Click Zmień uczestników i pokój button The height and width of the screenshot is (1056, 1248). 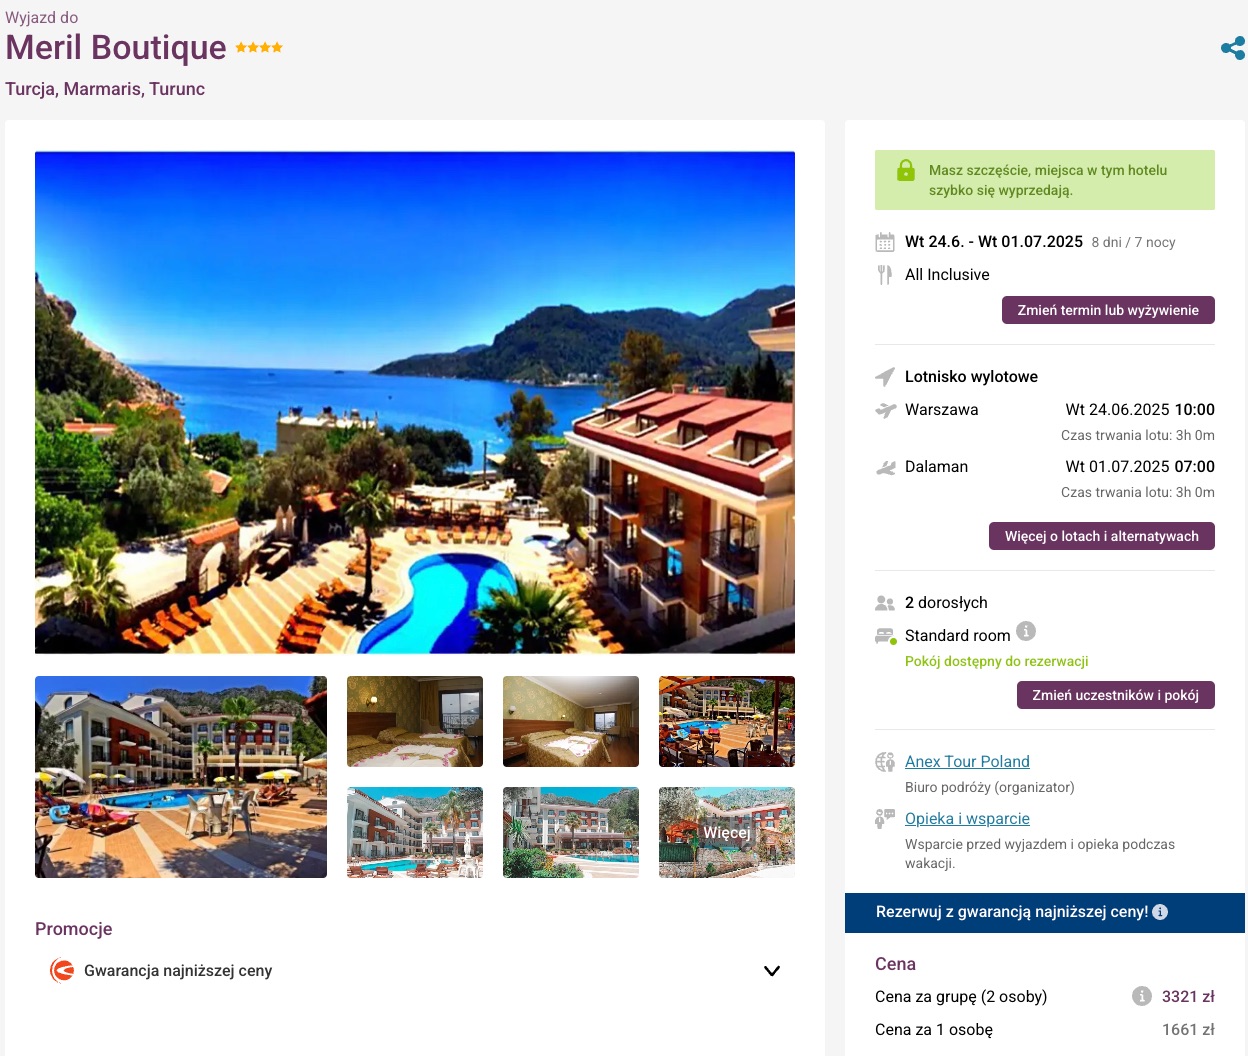tap(1116, 695)
